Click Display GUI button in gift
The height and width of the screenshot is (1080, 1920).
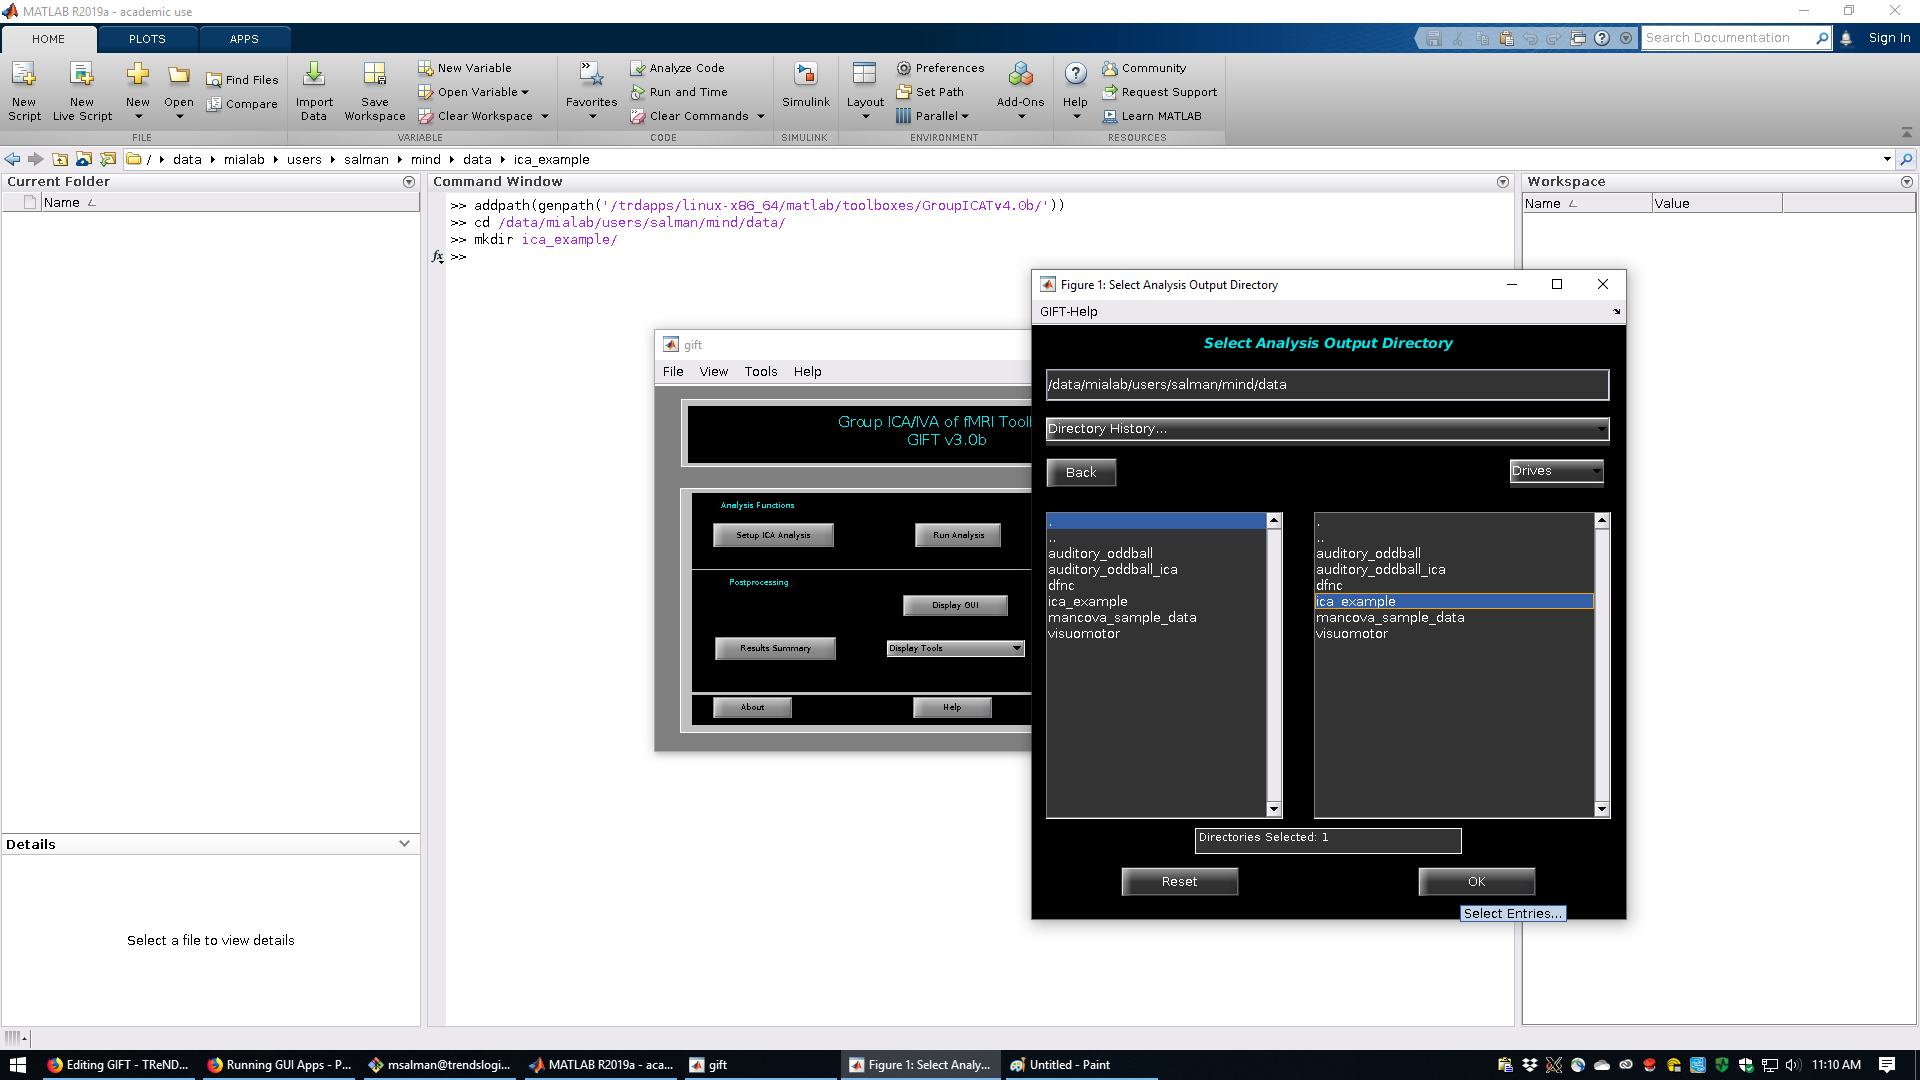[955, 605]
